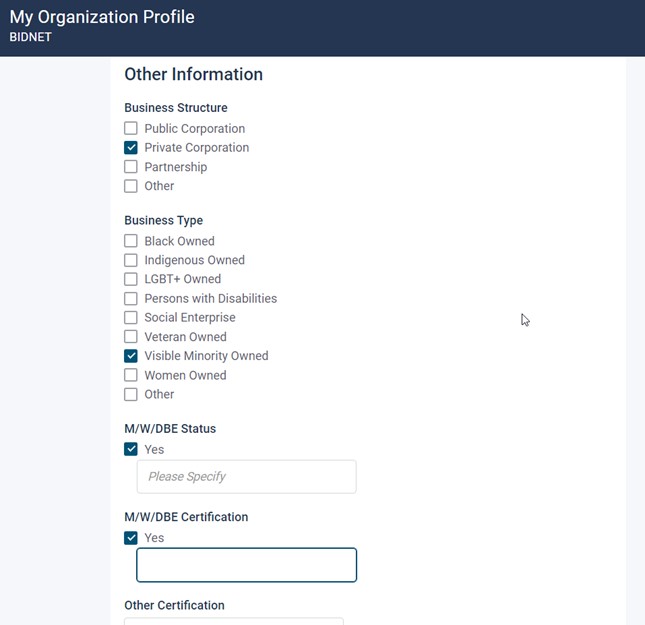Uncheck the Private Corporation checkbox
Viewport: 645px width, 625px height.
(131, 148)
